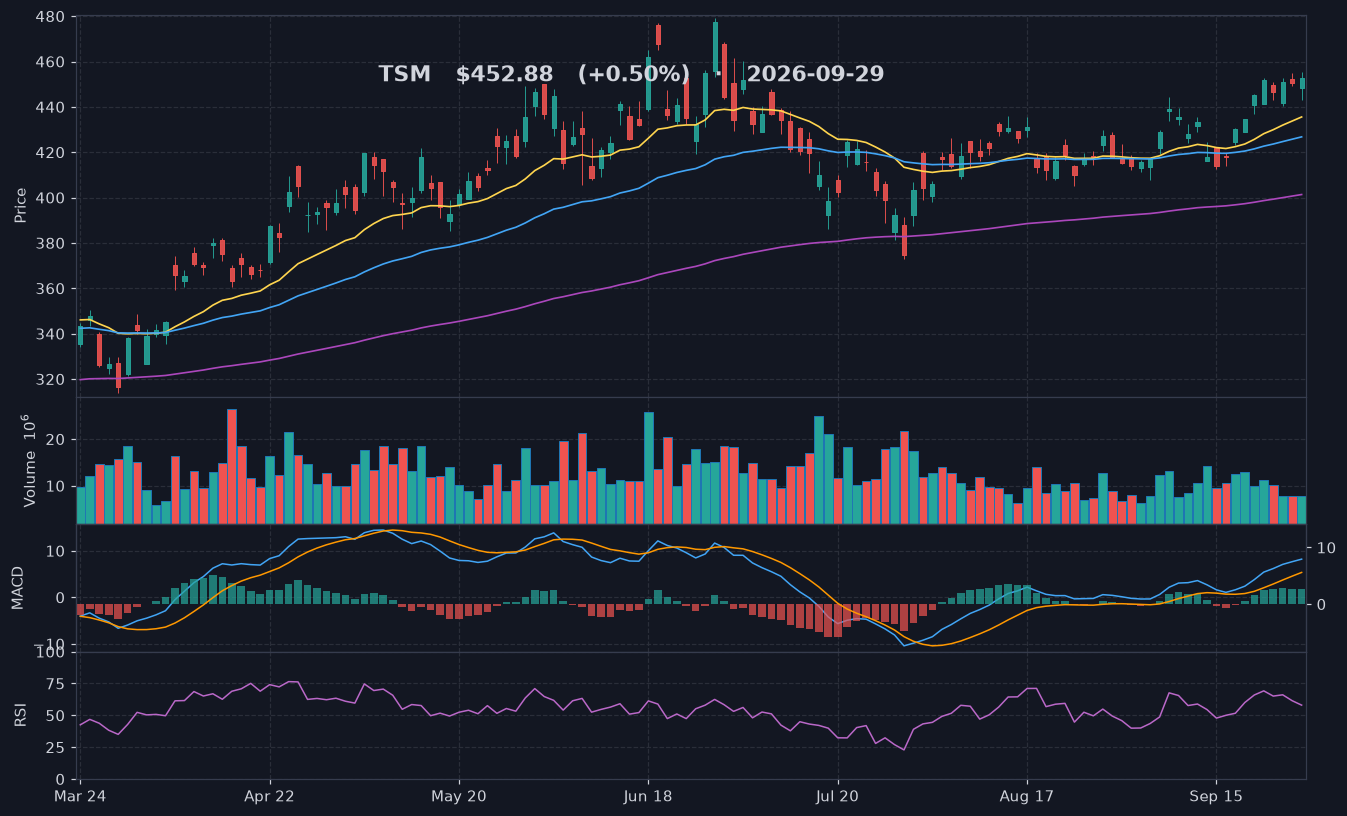
Task: Click the 340 price axis tick
Action: click(50, 335)
